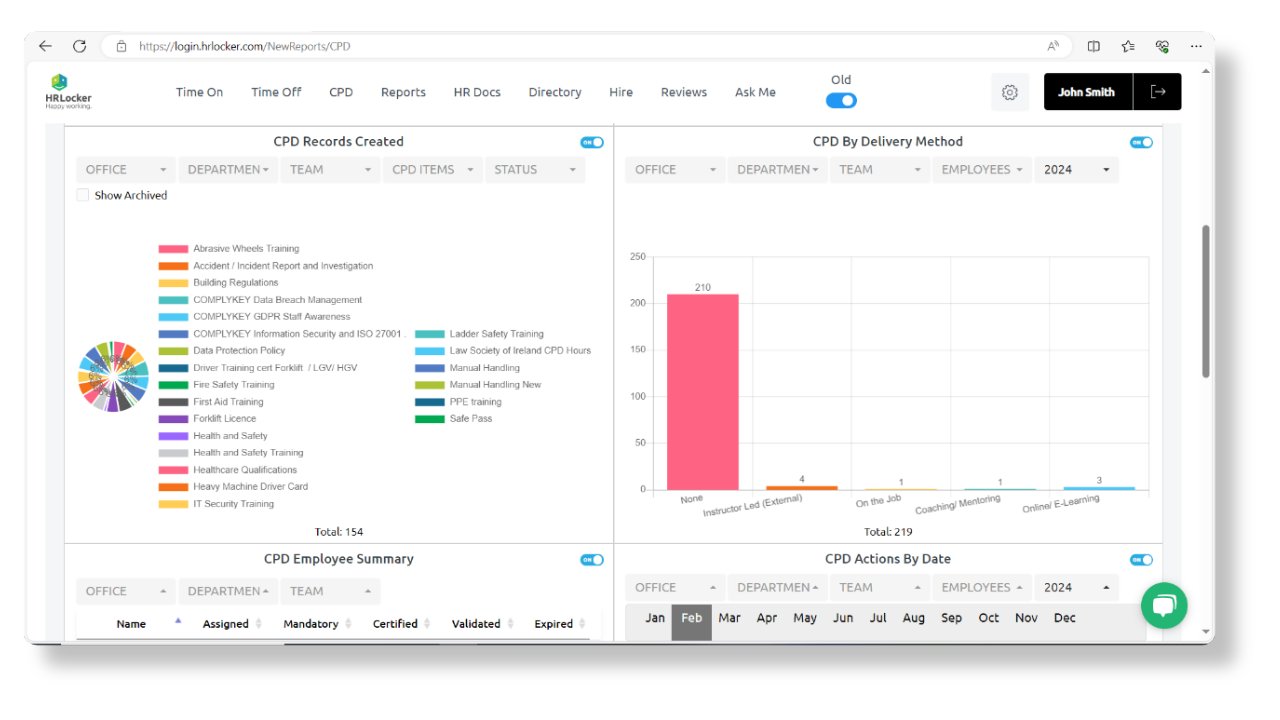1280x720 pixels.
Task: Disable the CPD Records Created panel toggle
Action: point(592,142)
